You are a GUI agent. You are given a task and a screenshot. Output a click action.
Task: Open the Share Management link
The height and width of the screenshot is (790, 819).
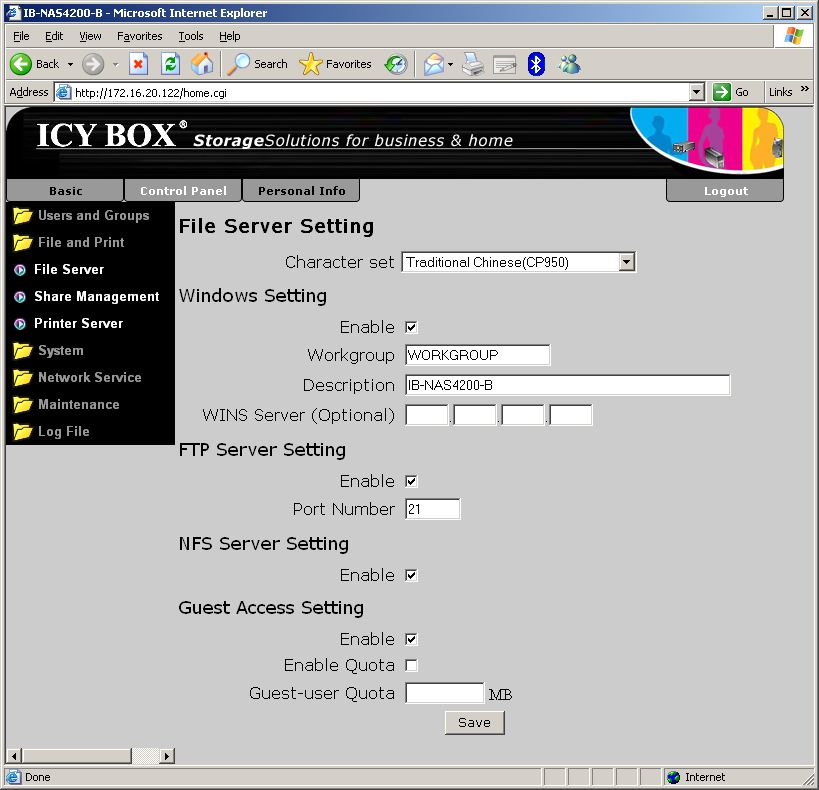(97, 297)
